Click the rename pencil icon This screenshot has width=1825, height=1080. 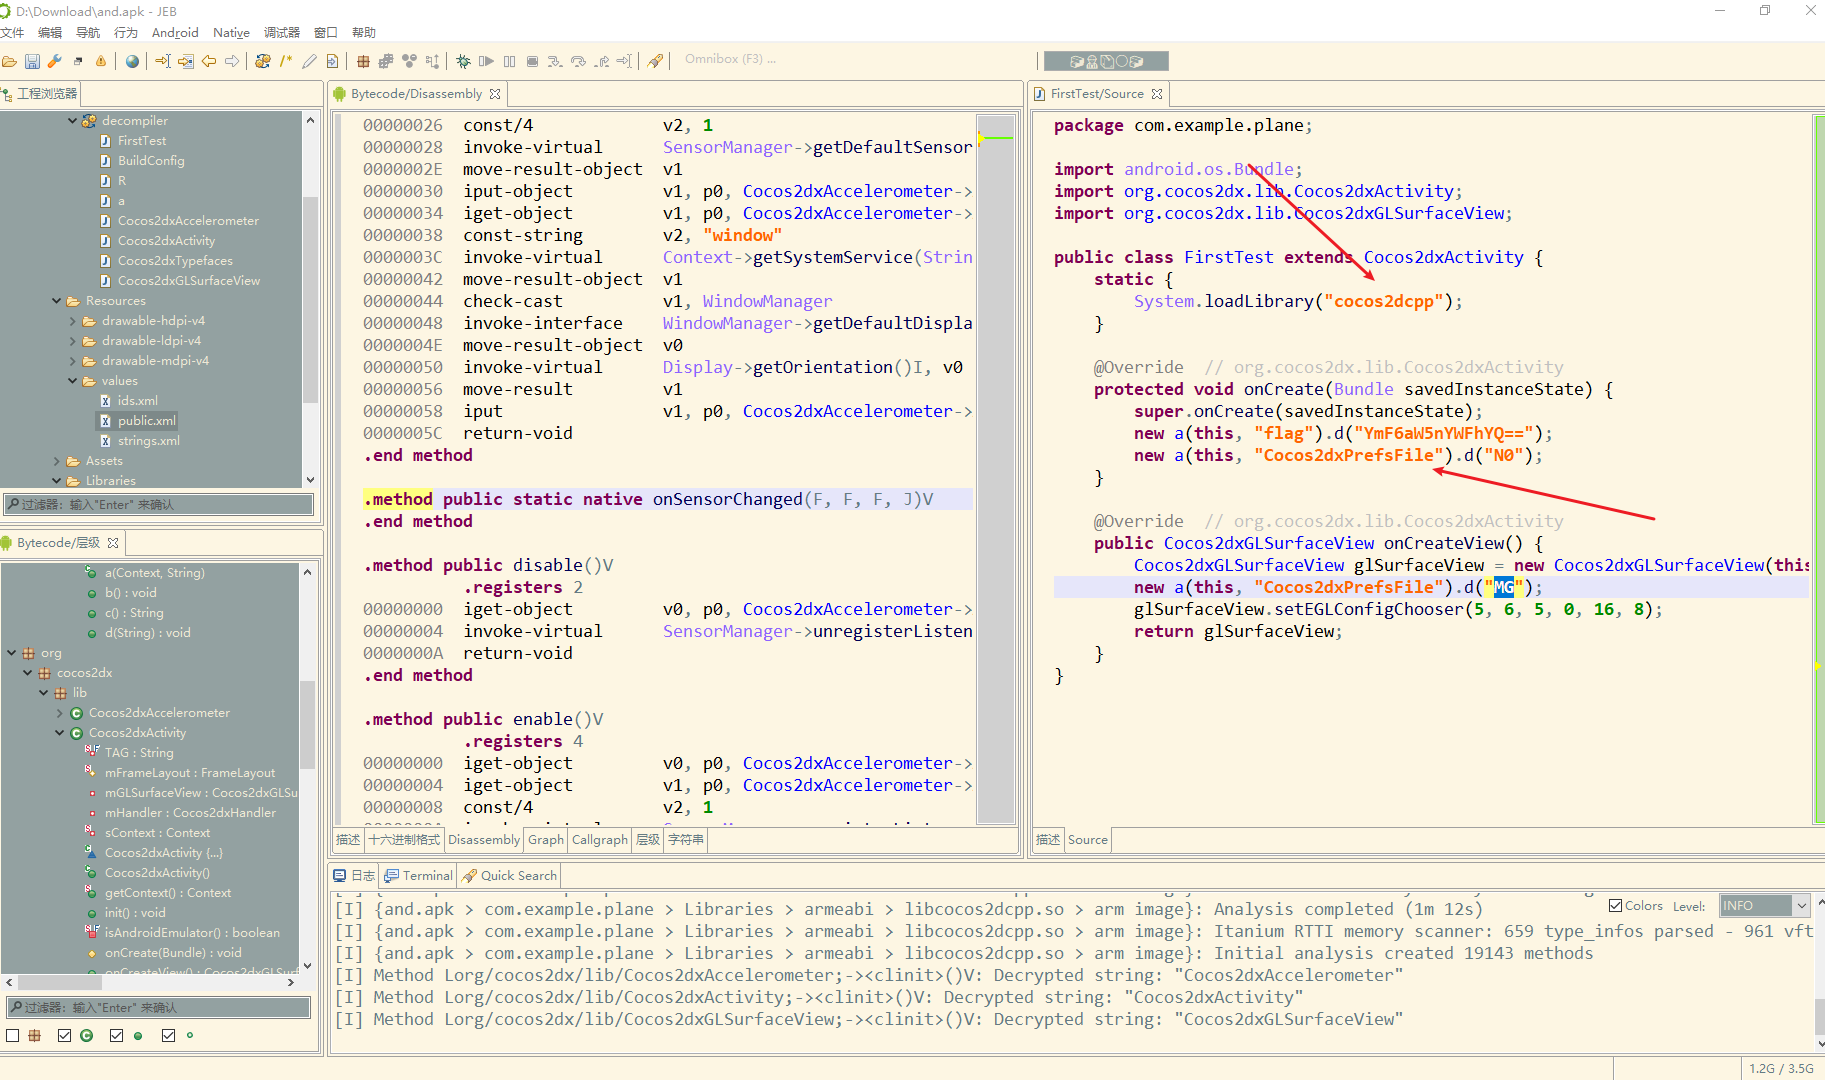[x=309, y=61]
